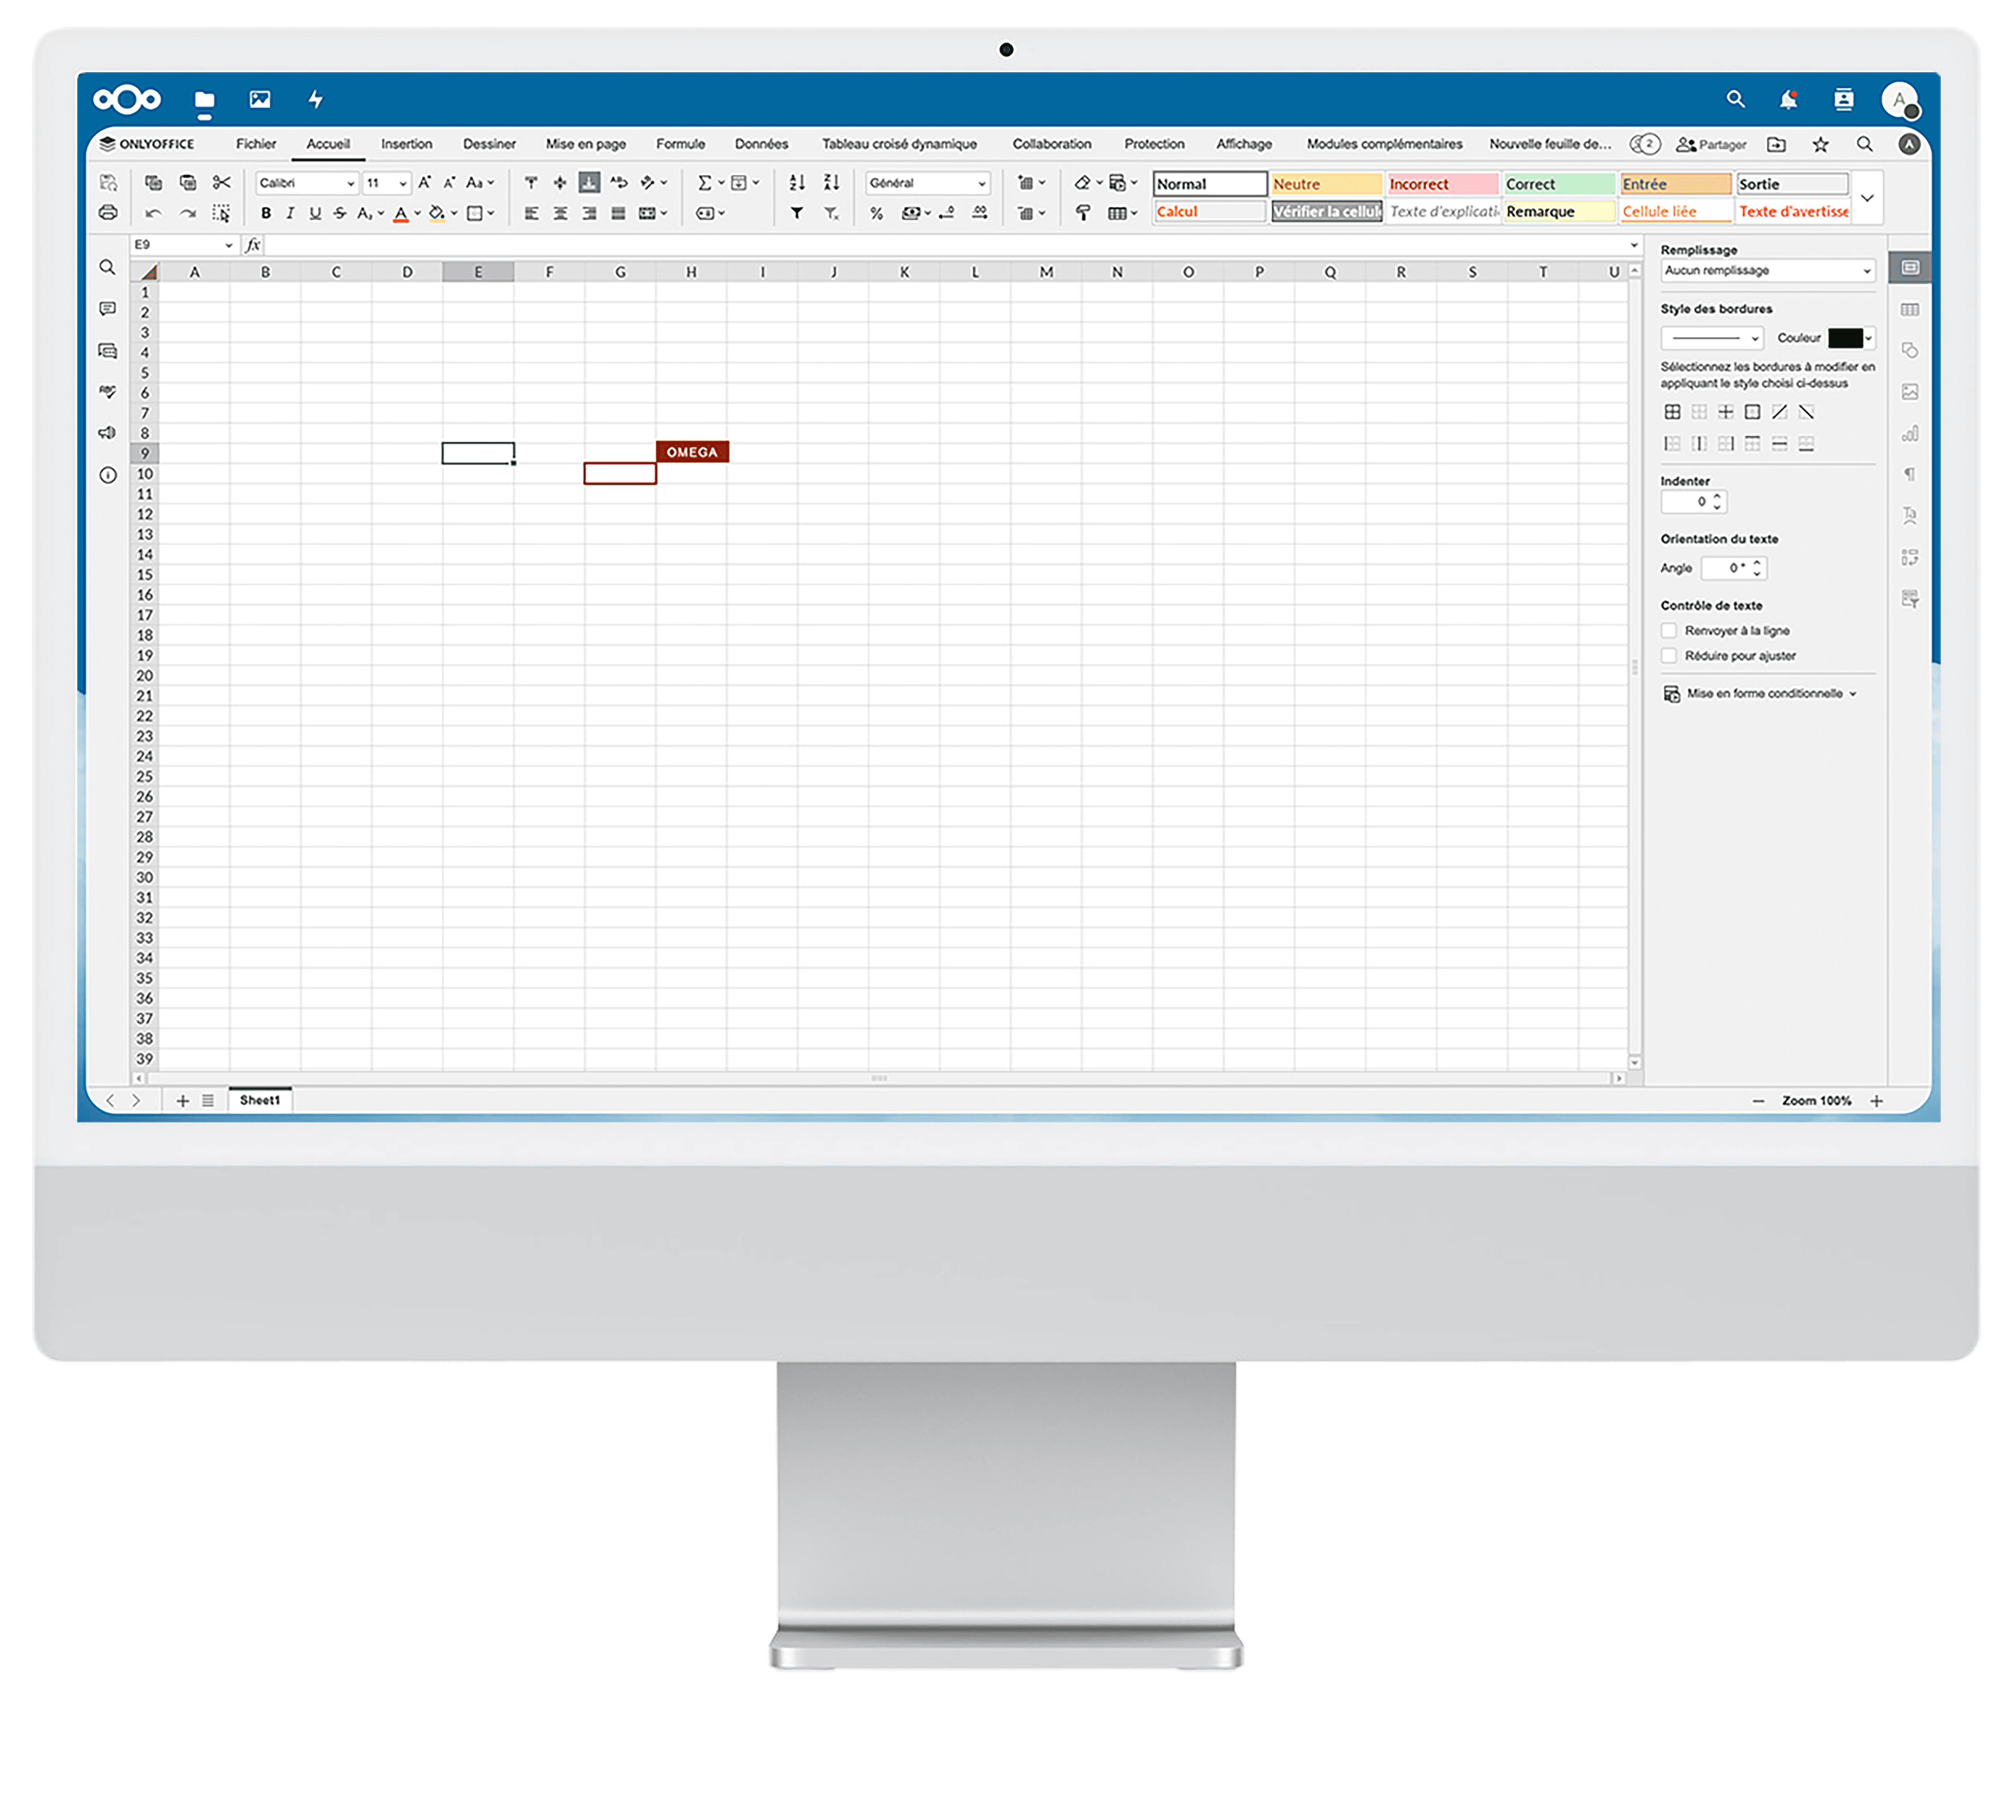The width and height of the screenshot is (2016, 1820).
Task: Click the Cut scissors icon
Action: [x=222, y=182]
